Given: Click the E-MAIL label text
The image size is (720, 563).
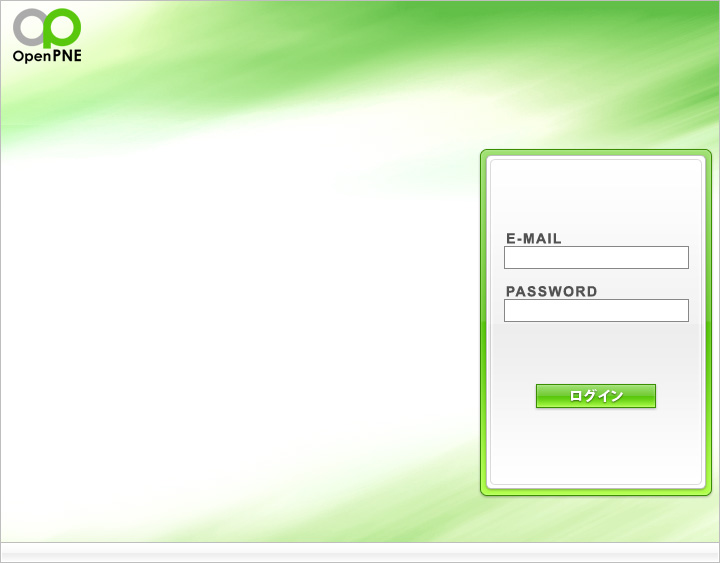Looking at the screenshot, I should coord(534,238).
